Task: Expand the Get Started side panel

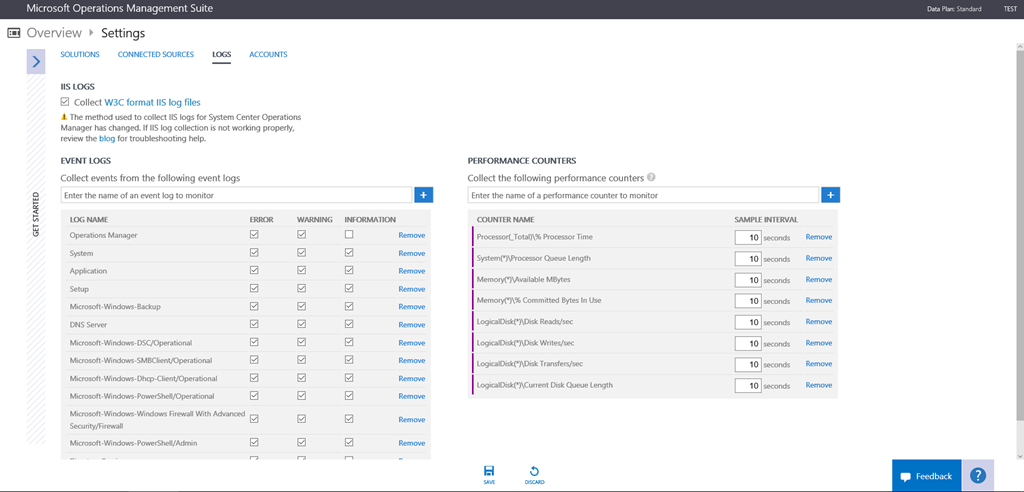Action: (36, 61)
